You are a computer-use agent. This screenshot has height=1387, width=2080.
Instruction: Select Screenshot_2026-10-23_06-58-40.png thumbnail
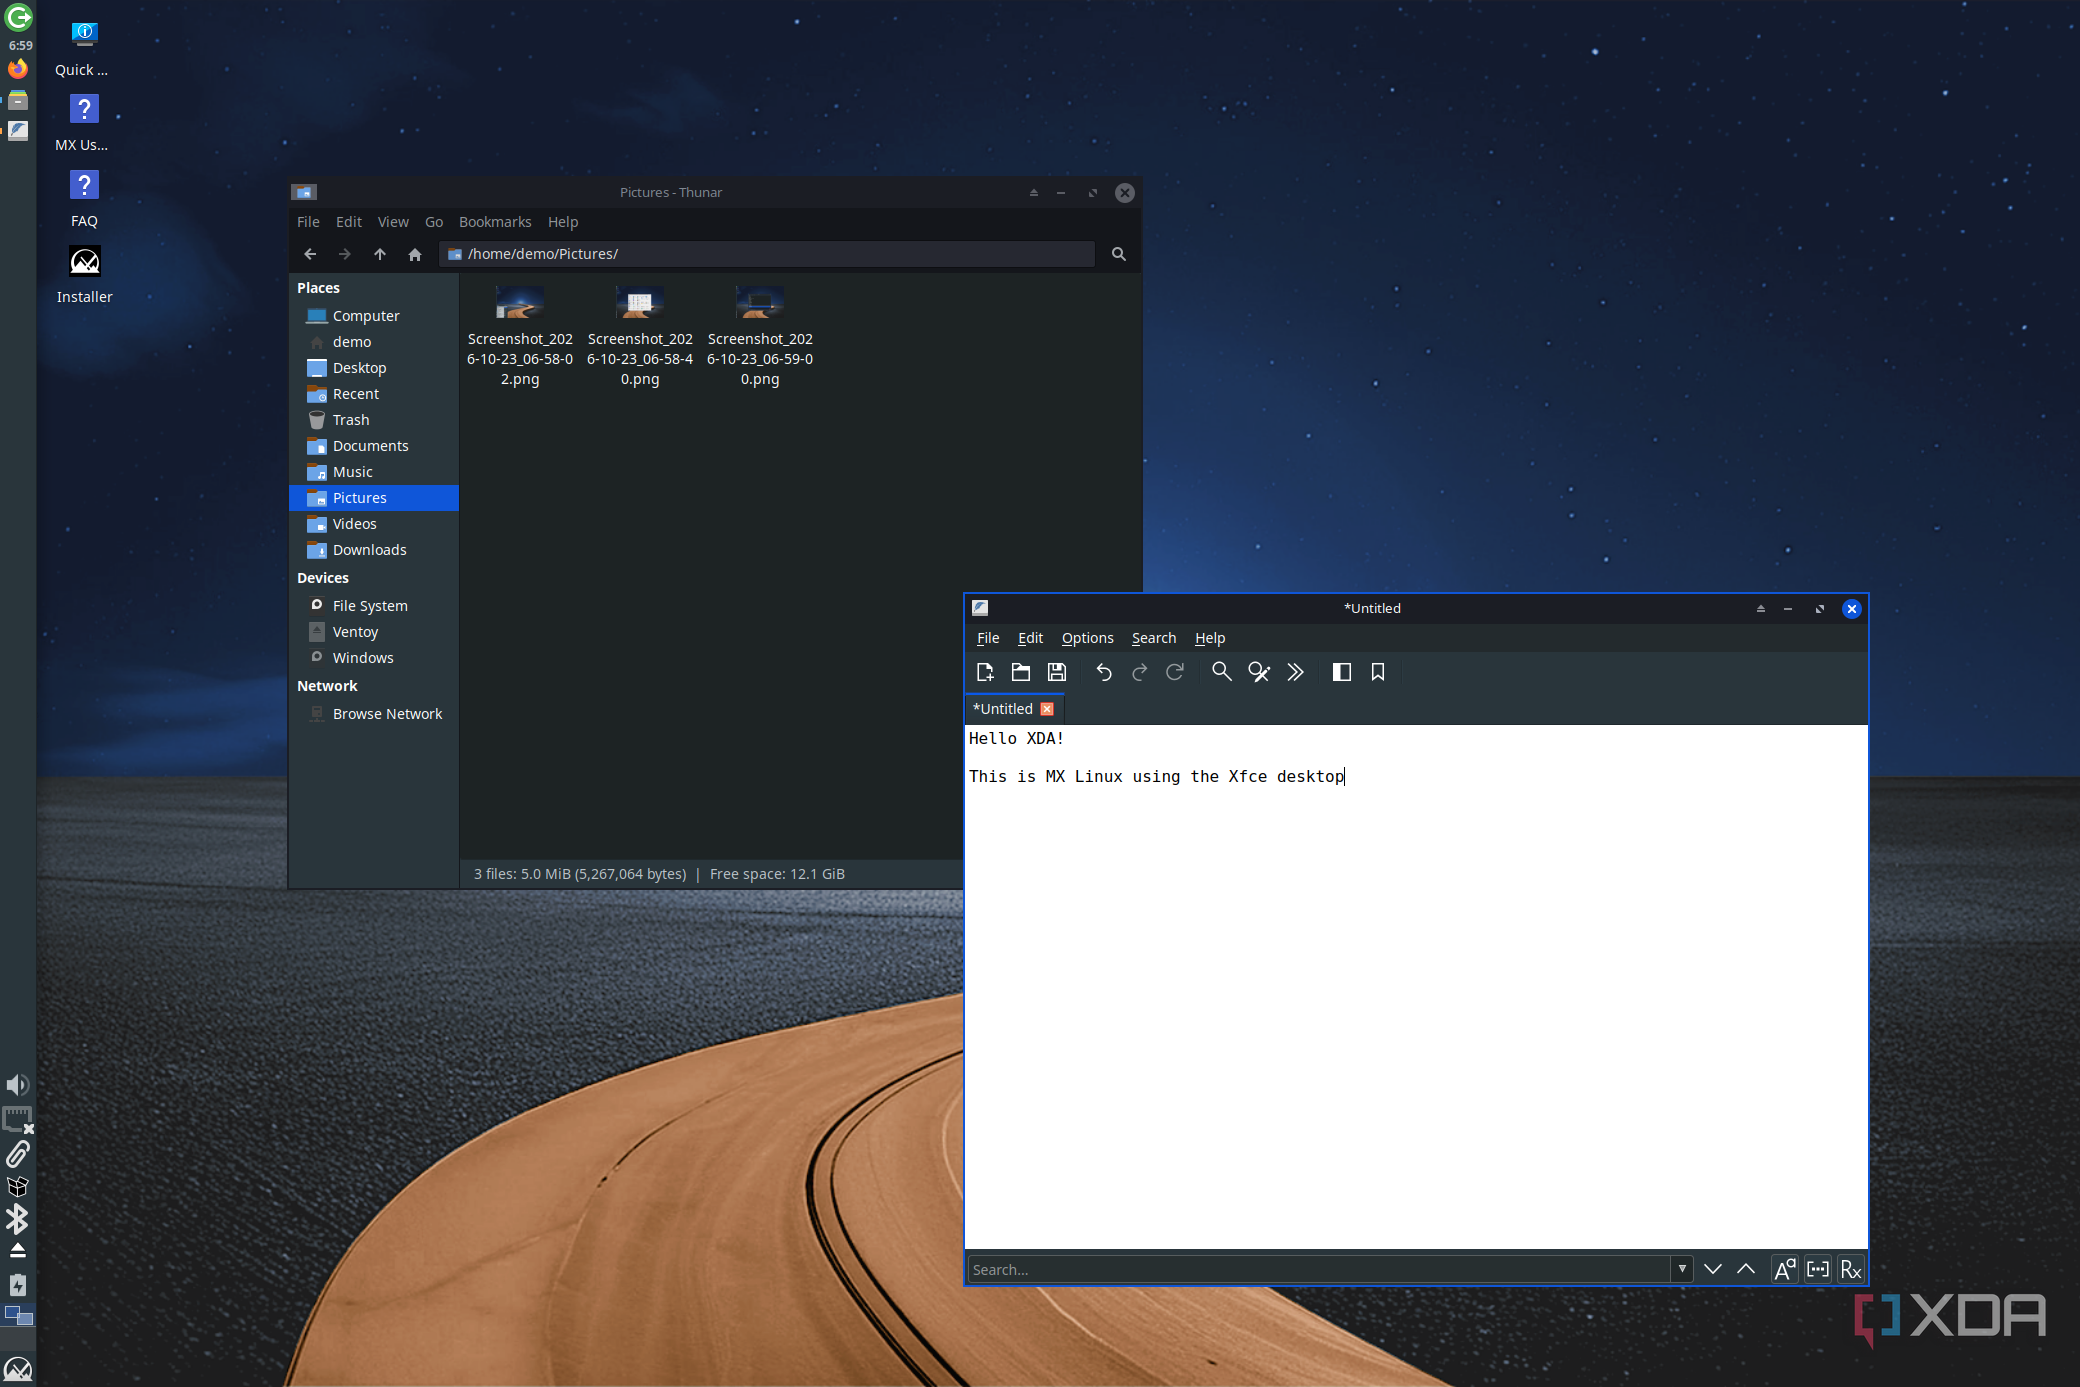point(640,303)
